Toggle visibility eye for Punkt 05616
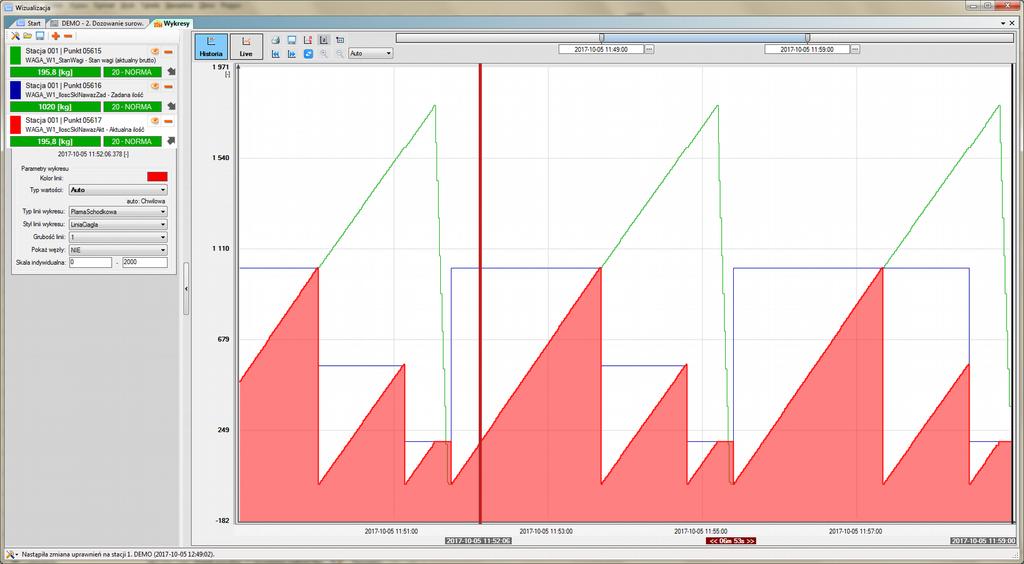 point(155,86)
